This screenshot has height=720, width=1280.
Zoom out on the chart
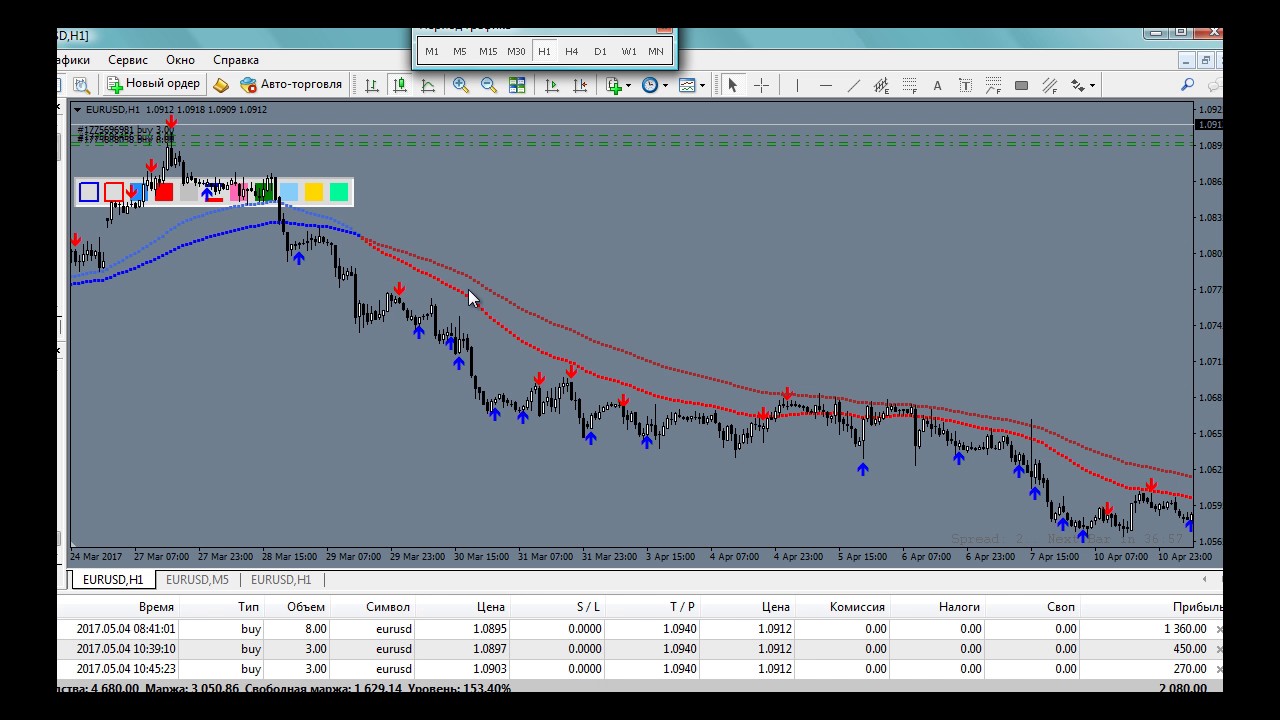(489, 85)
